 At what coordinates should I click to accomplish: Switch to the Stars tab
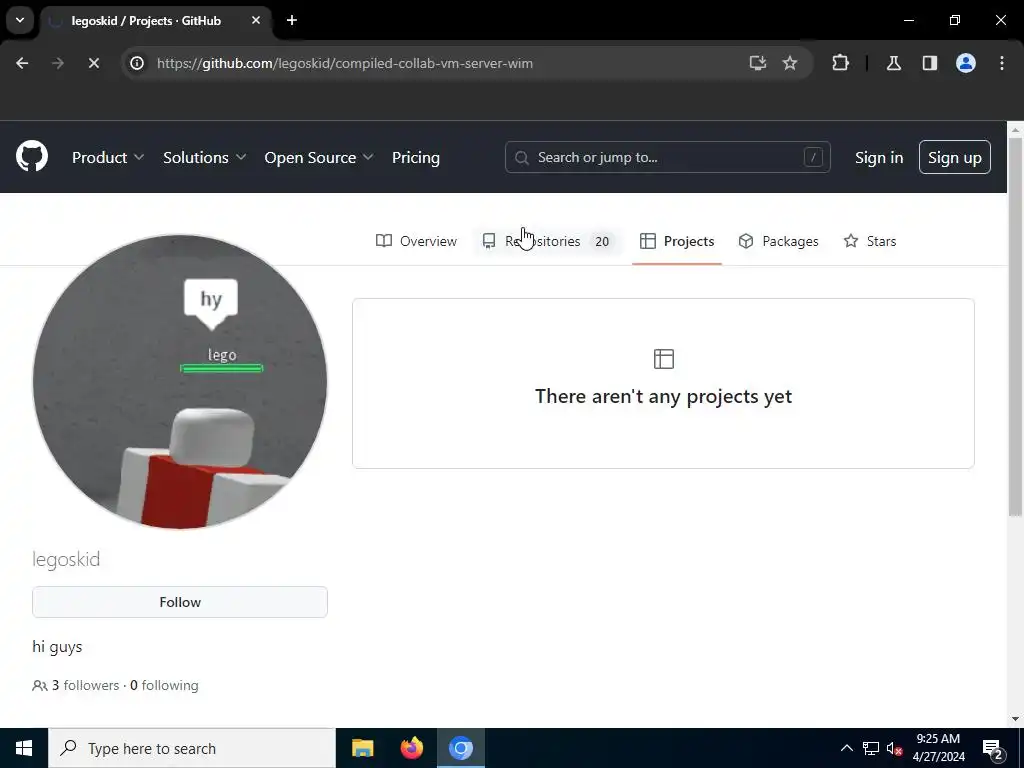870,241
